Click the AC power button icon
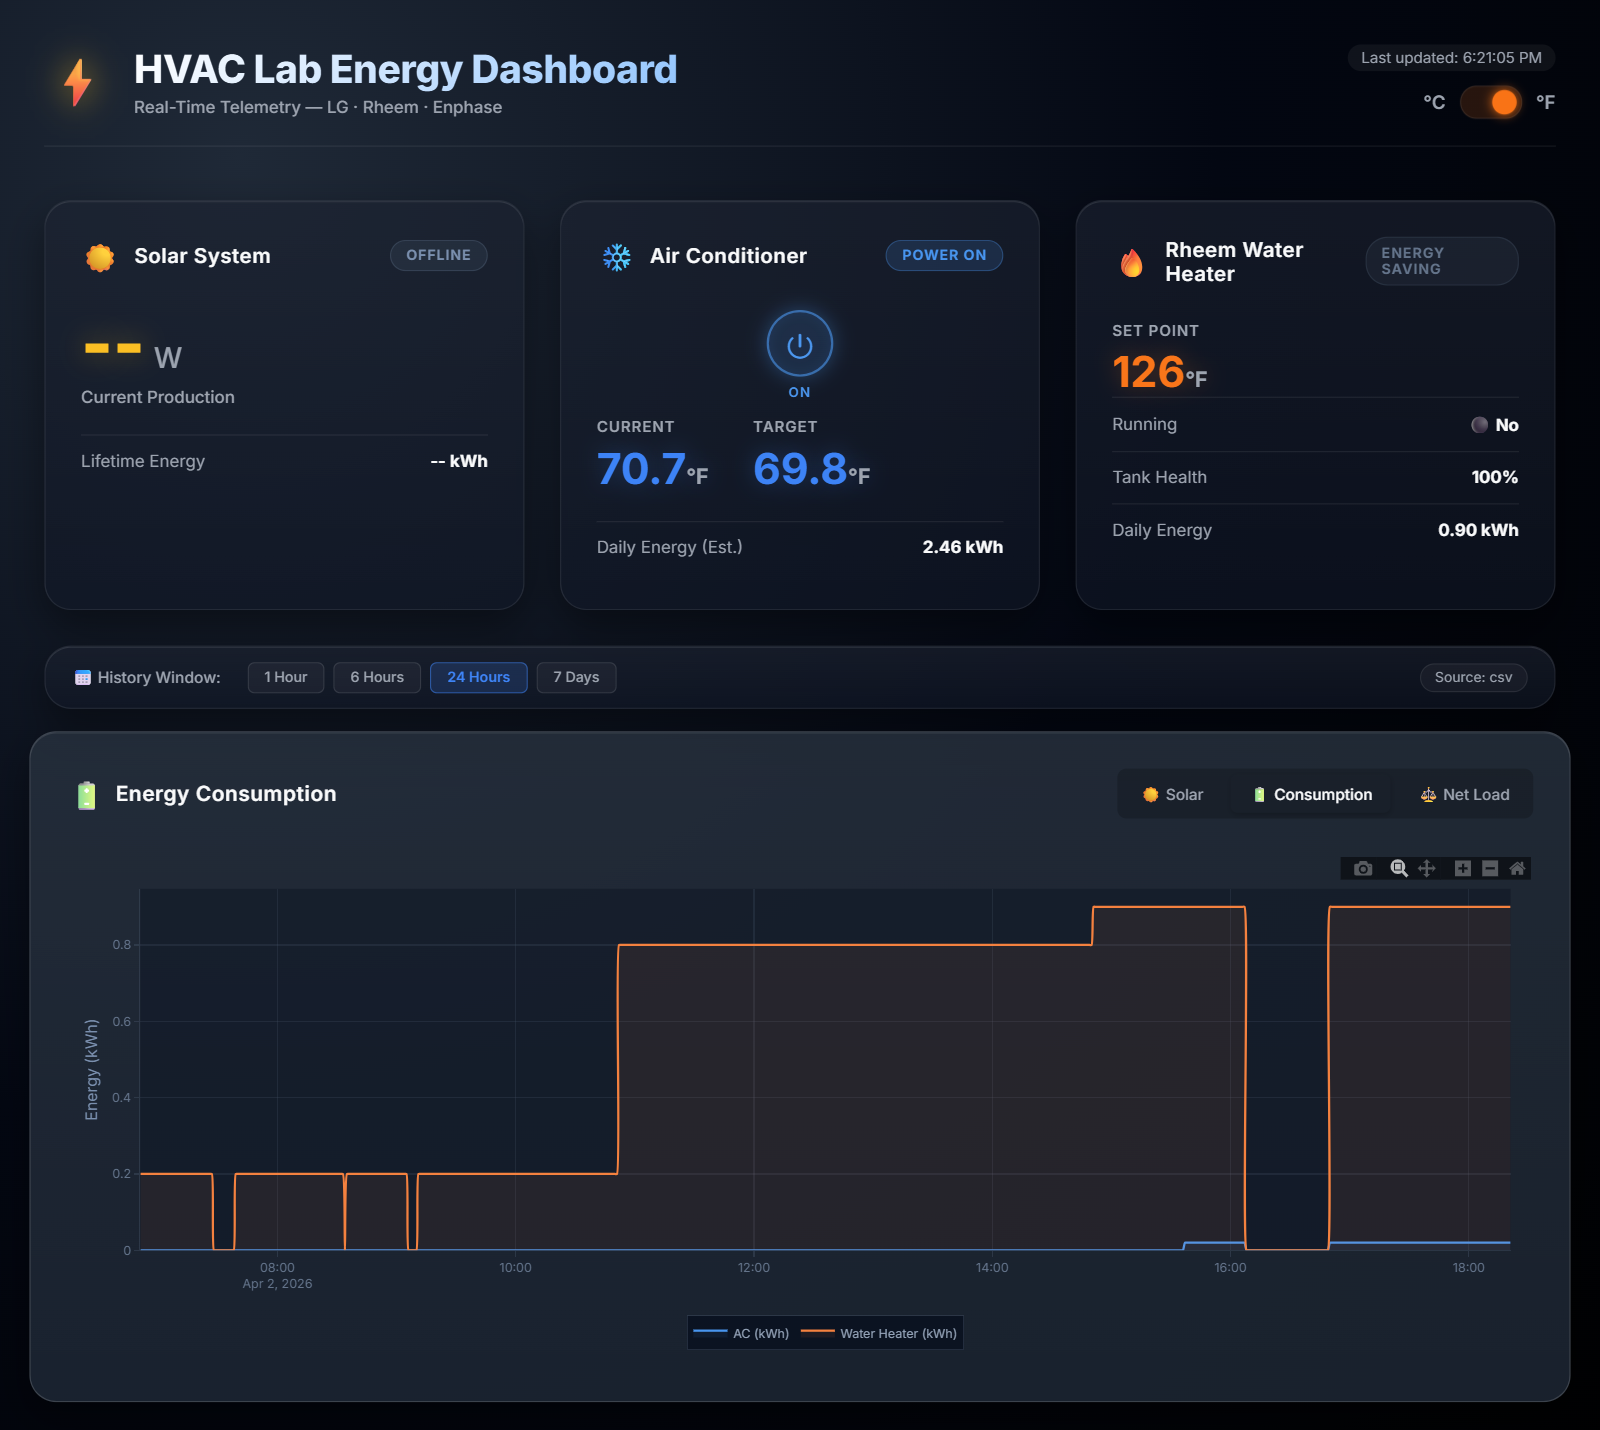 pyautogui.click(x=799, y=344)
